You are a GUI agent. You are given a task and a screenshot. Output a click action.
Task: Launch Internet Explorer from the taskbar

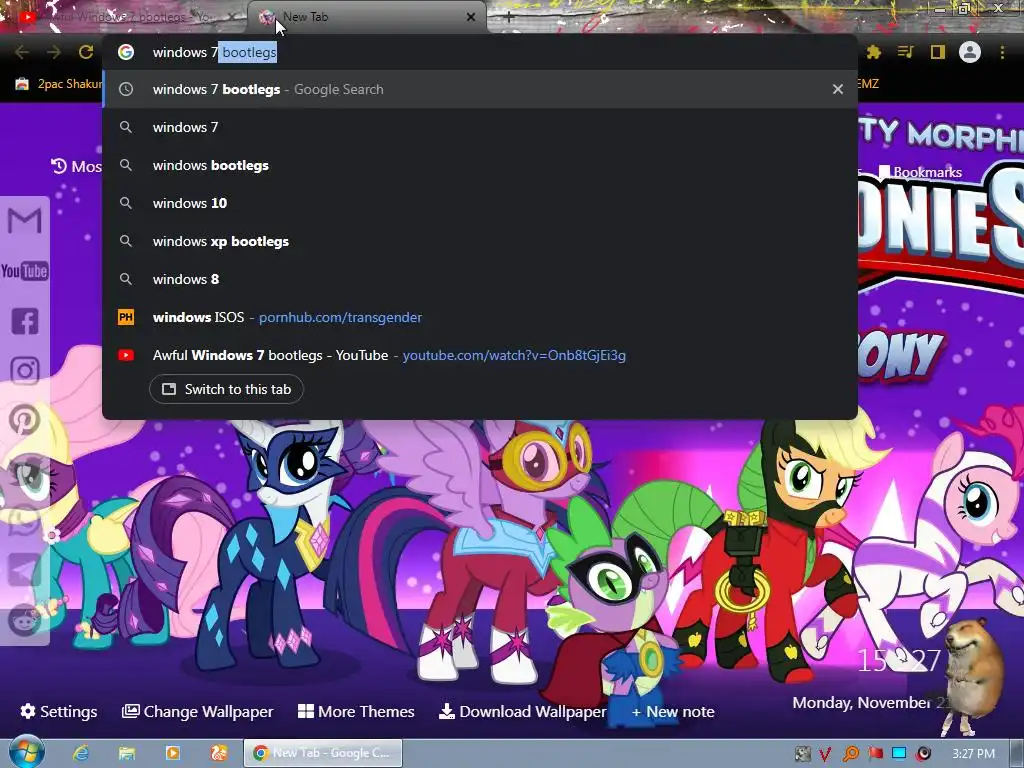click(81, 753)
